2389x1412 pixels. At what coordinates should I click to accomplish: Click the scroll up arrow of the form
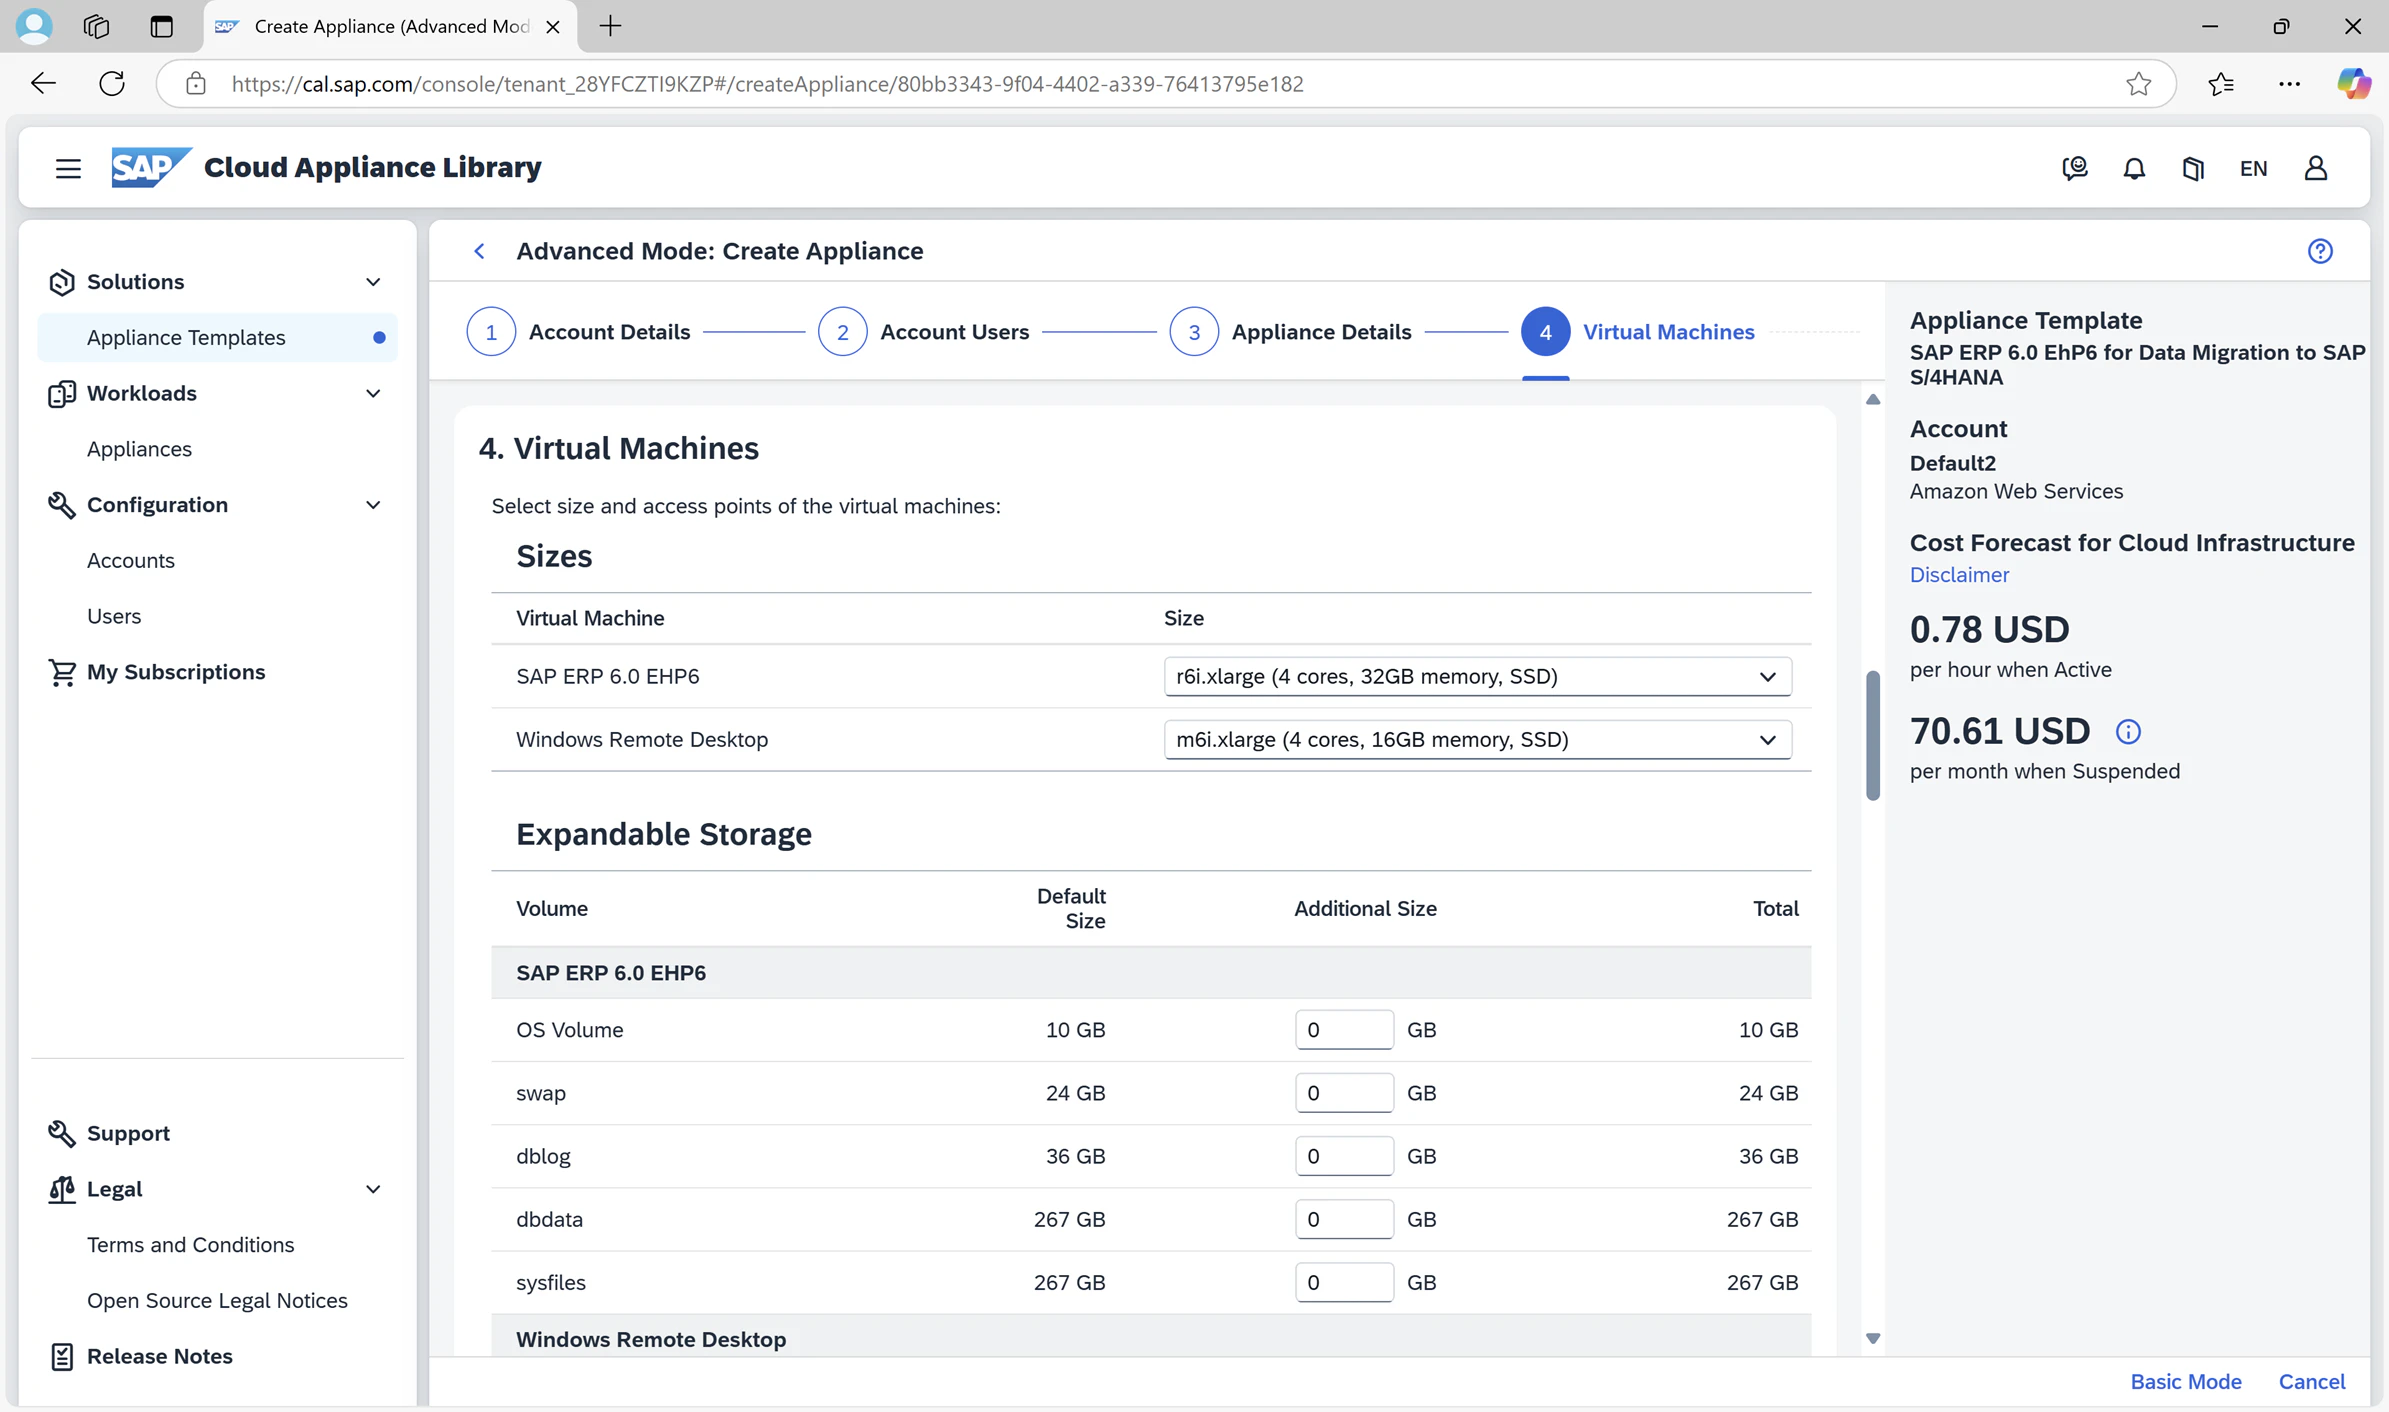coord(1873,399)
